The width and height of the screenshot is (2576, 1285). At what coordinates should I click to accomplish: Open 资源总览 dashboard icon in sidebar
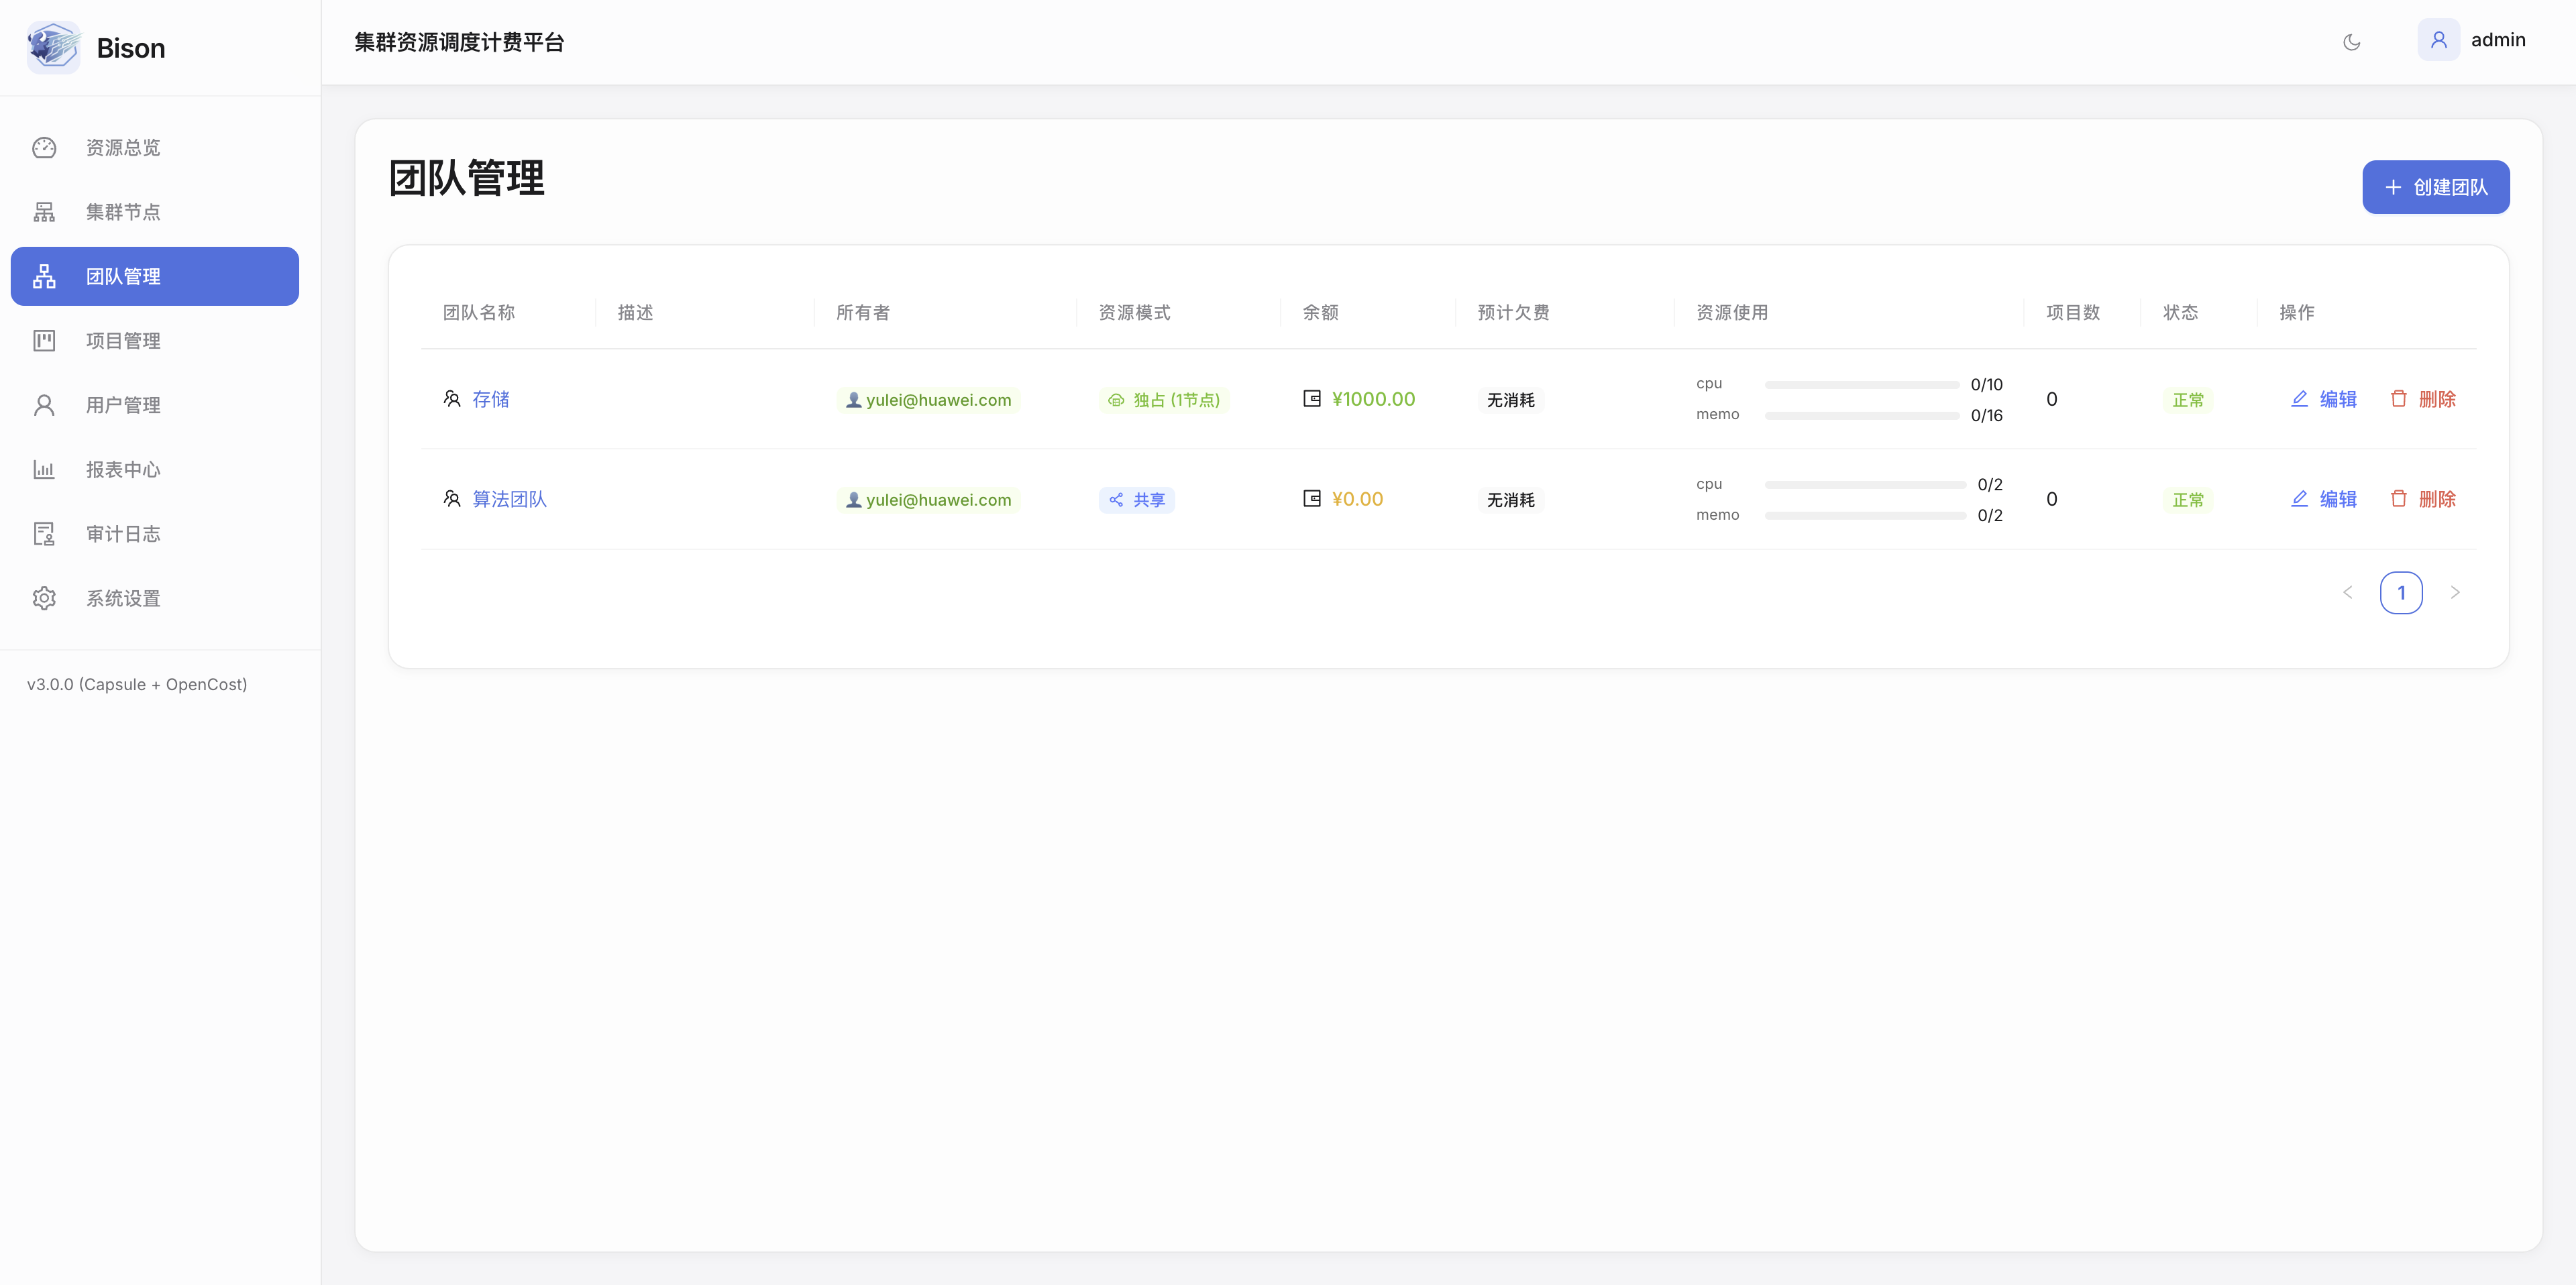44,148
